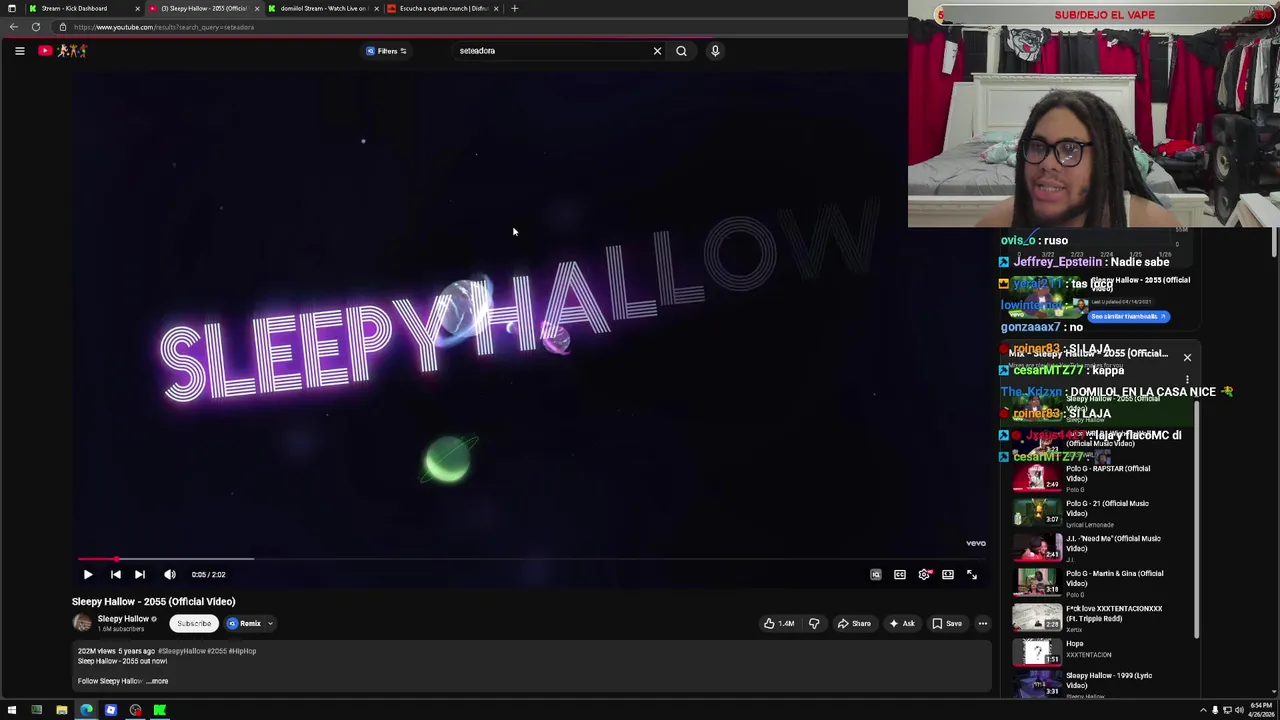1280x720 pixels.
Task: Open the Mix playlist three-dot options
Action: (1187, 381)
